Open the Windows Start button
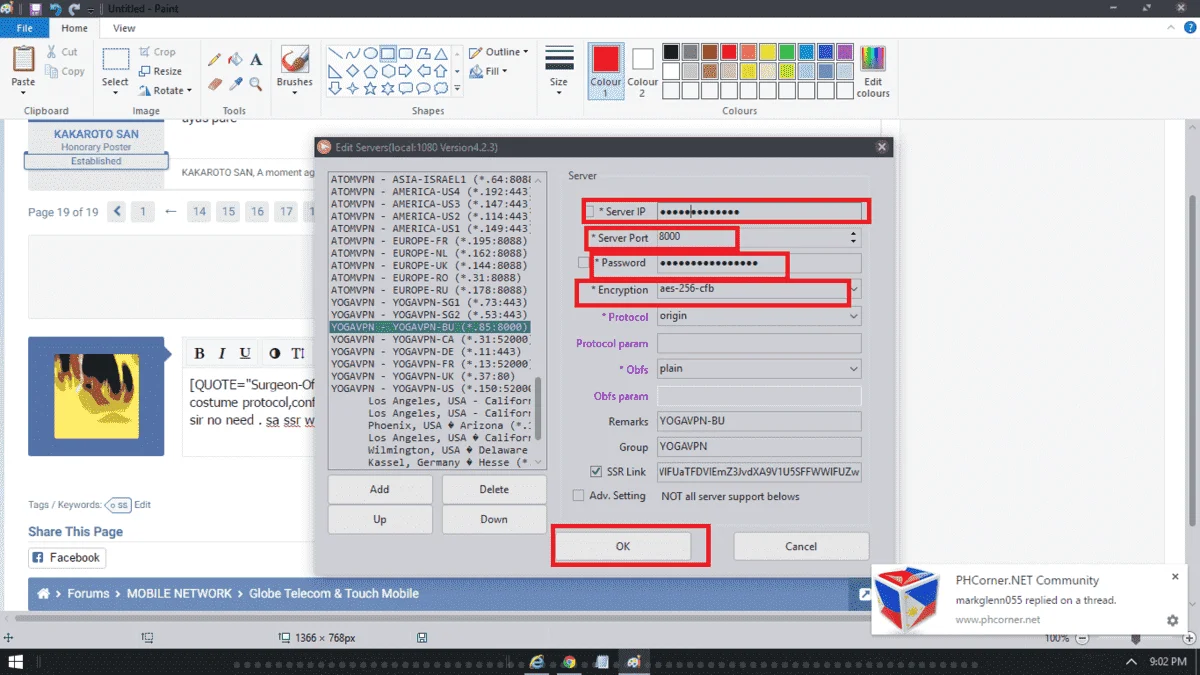 pos(16,662)
